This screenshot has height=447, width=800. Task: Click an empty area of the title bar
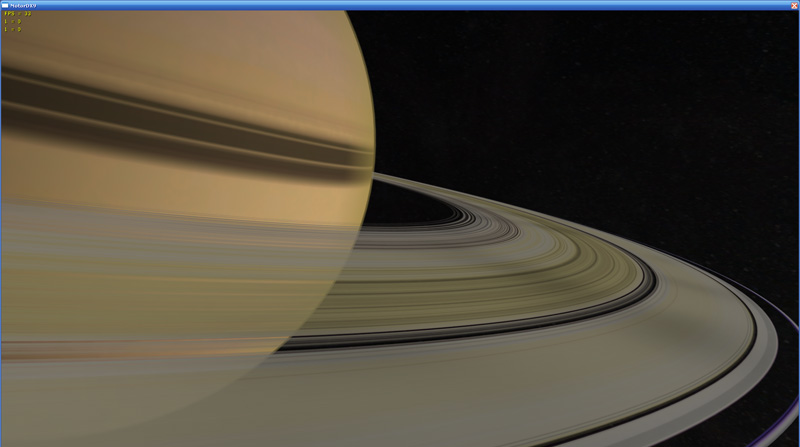400,5
